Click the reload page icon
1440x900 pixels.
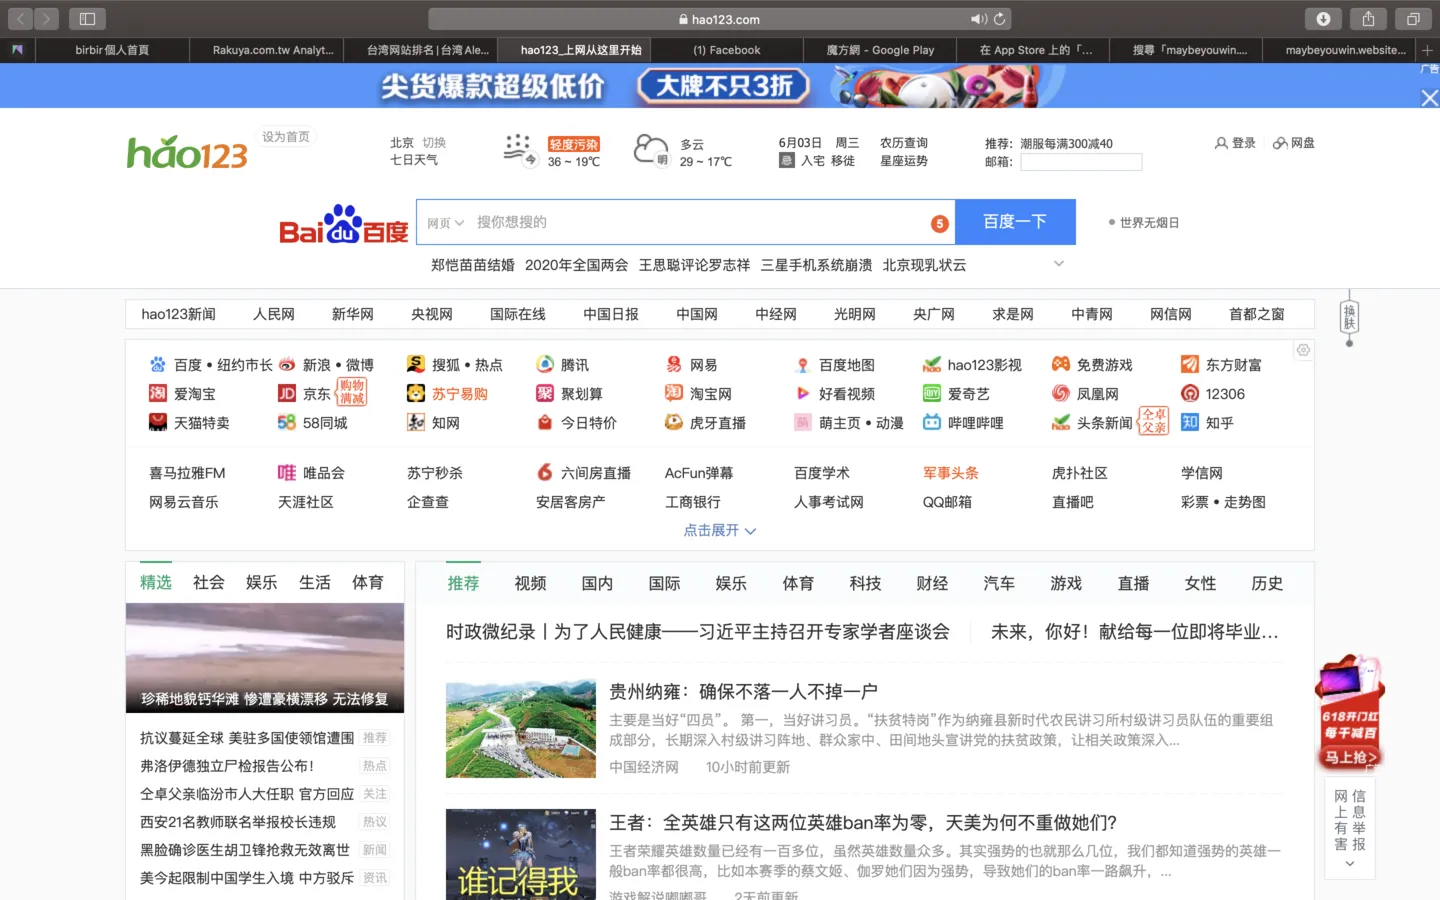999,19
